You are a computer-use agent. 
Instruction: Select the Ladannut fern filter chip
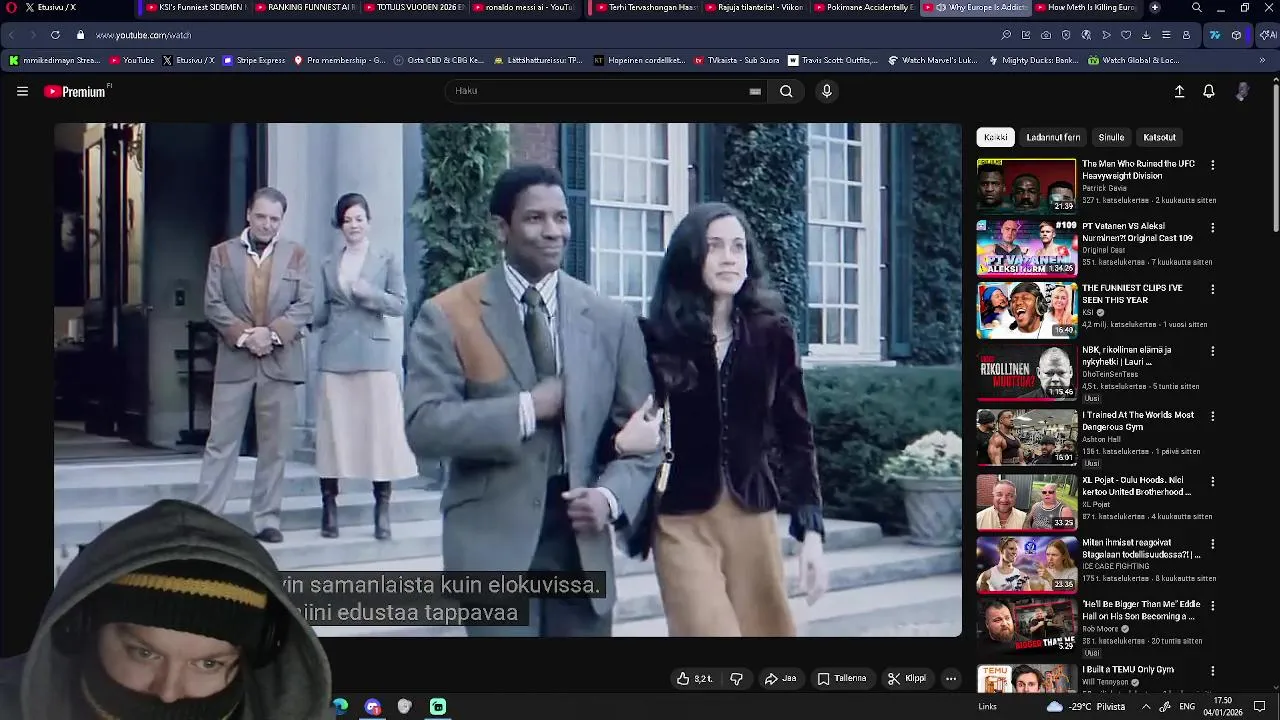pyautogui.click(x=1053, y=137)
